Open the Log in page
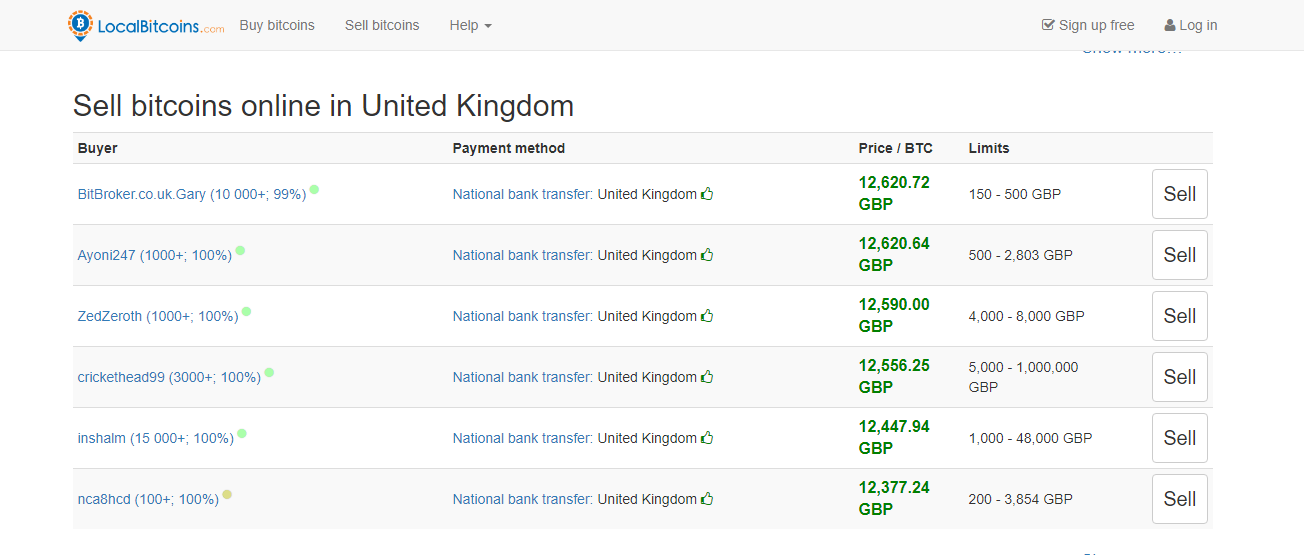Screen dimensions: 1304x555 coord(1191,25)
